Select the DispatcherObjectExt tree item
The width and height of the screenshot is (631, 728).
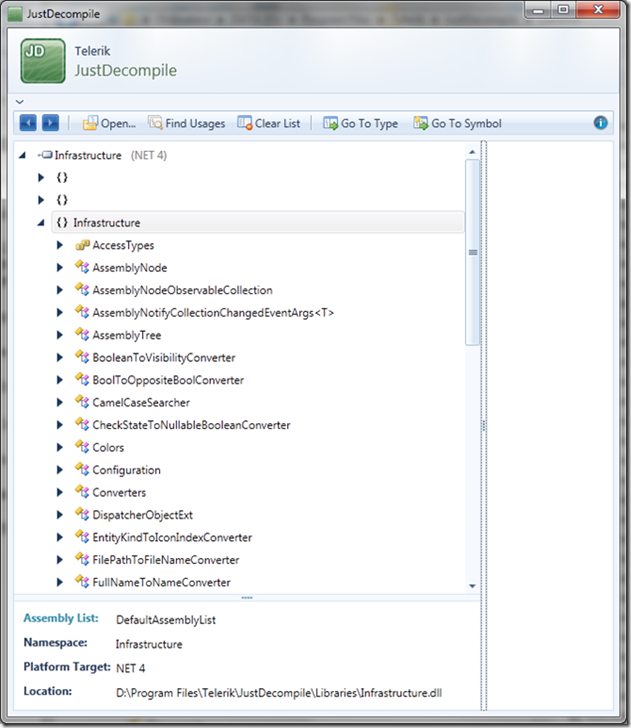click(x=143, y=515)
